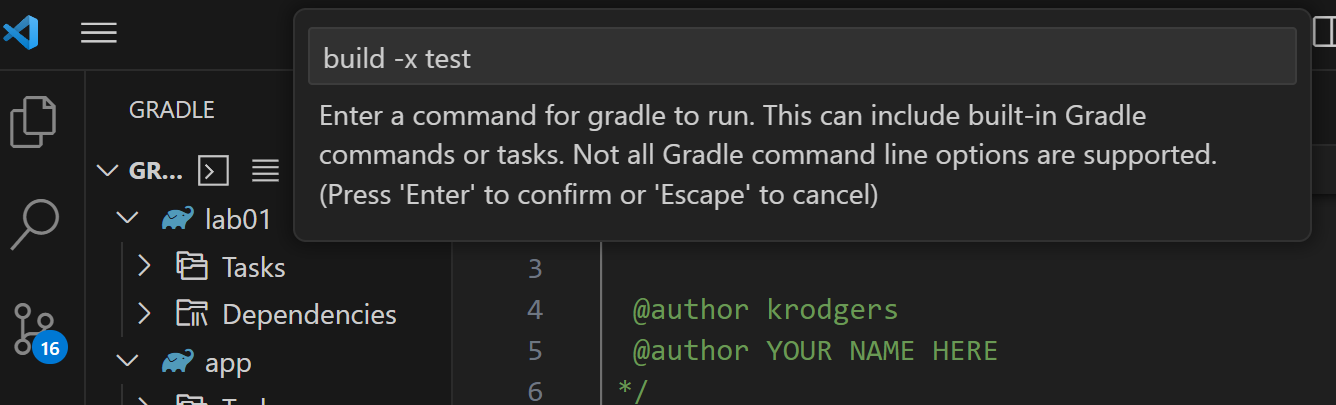Click the elephant icon beside lab01
Image resolution: width=1336 pixels, height=405 pixels.
tap(178, 219)
